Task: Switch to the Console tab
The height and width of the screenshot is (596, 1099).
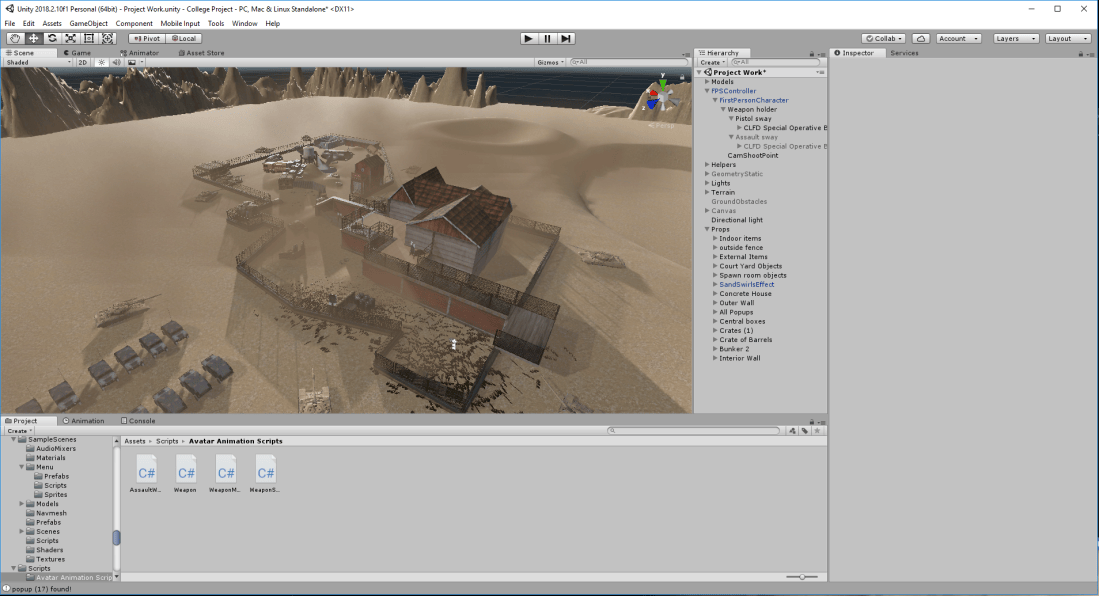Action: (x=138, y=421)
